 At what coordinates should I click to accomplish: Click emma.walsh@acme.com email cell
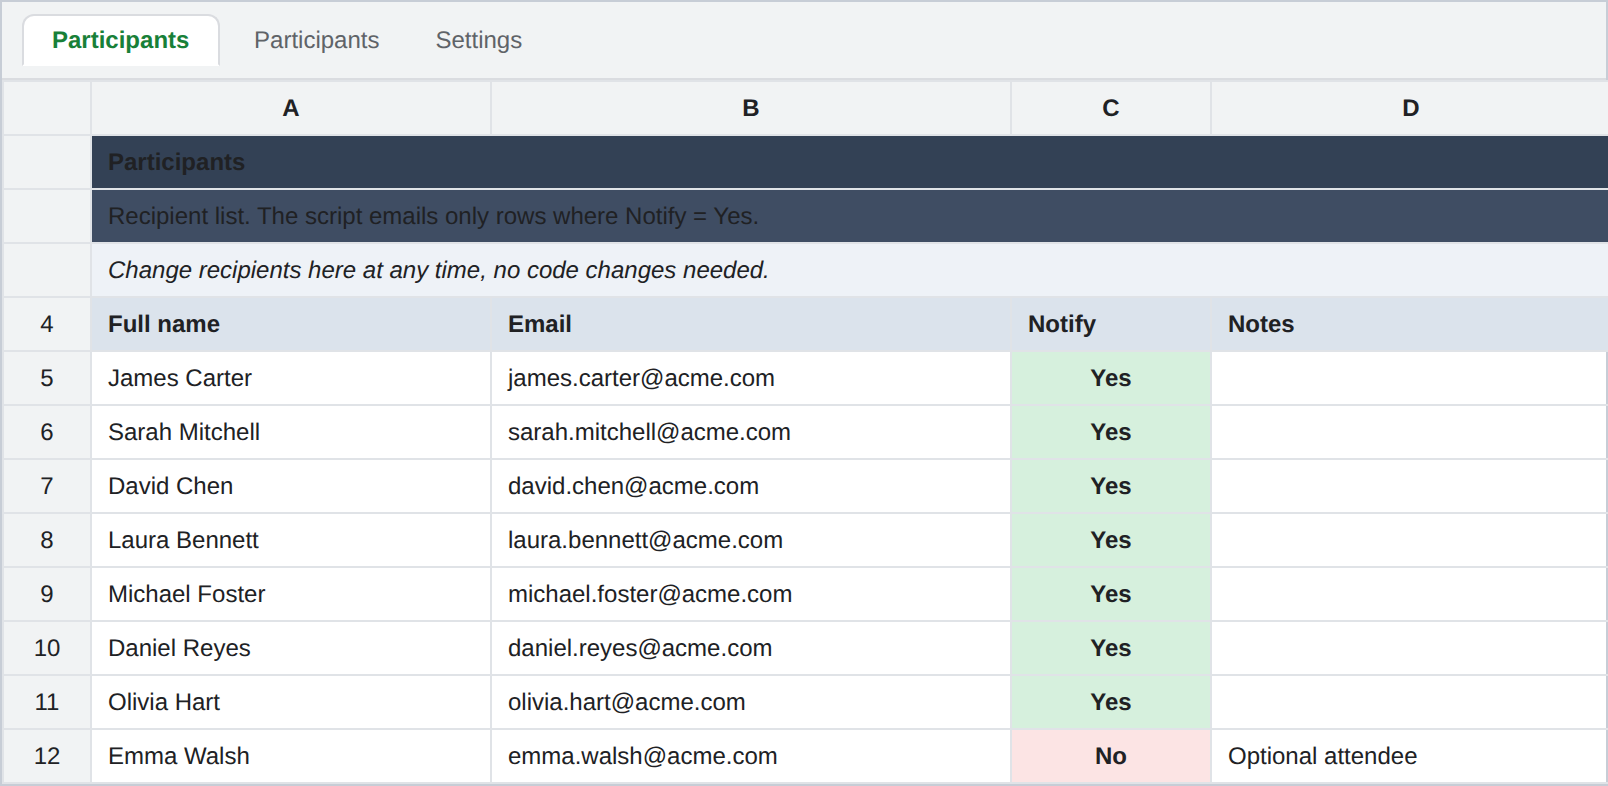tap(751, 756)
